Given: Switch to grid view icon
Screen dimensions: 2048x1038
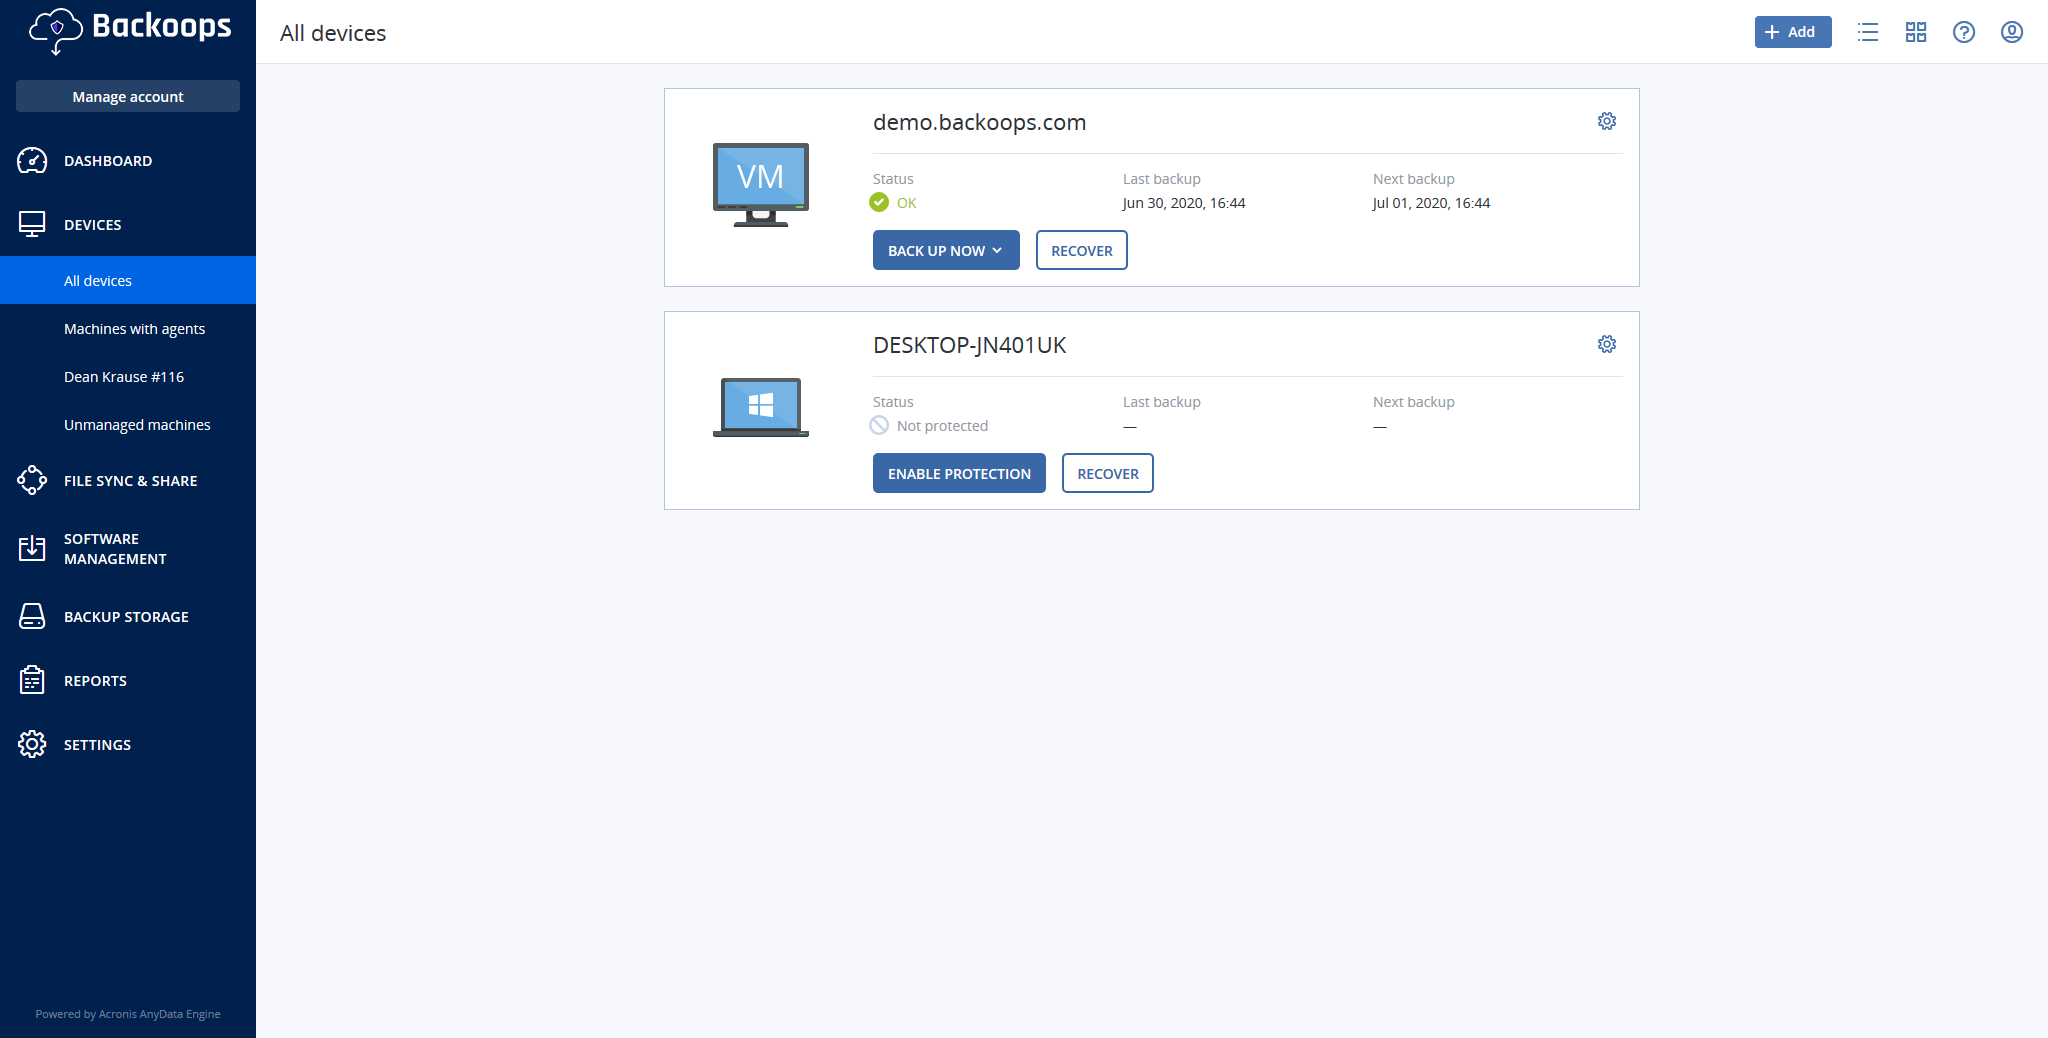Looking at the screenshot, I should (x=1916, y=32).
